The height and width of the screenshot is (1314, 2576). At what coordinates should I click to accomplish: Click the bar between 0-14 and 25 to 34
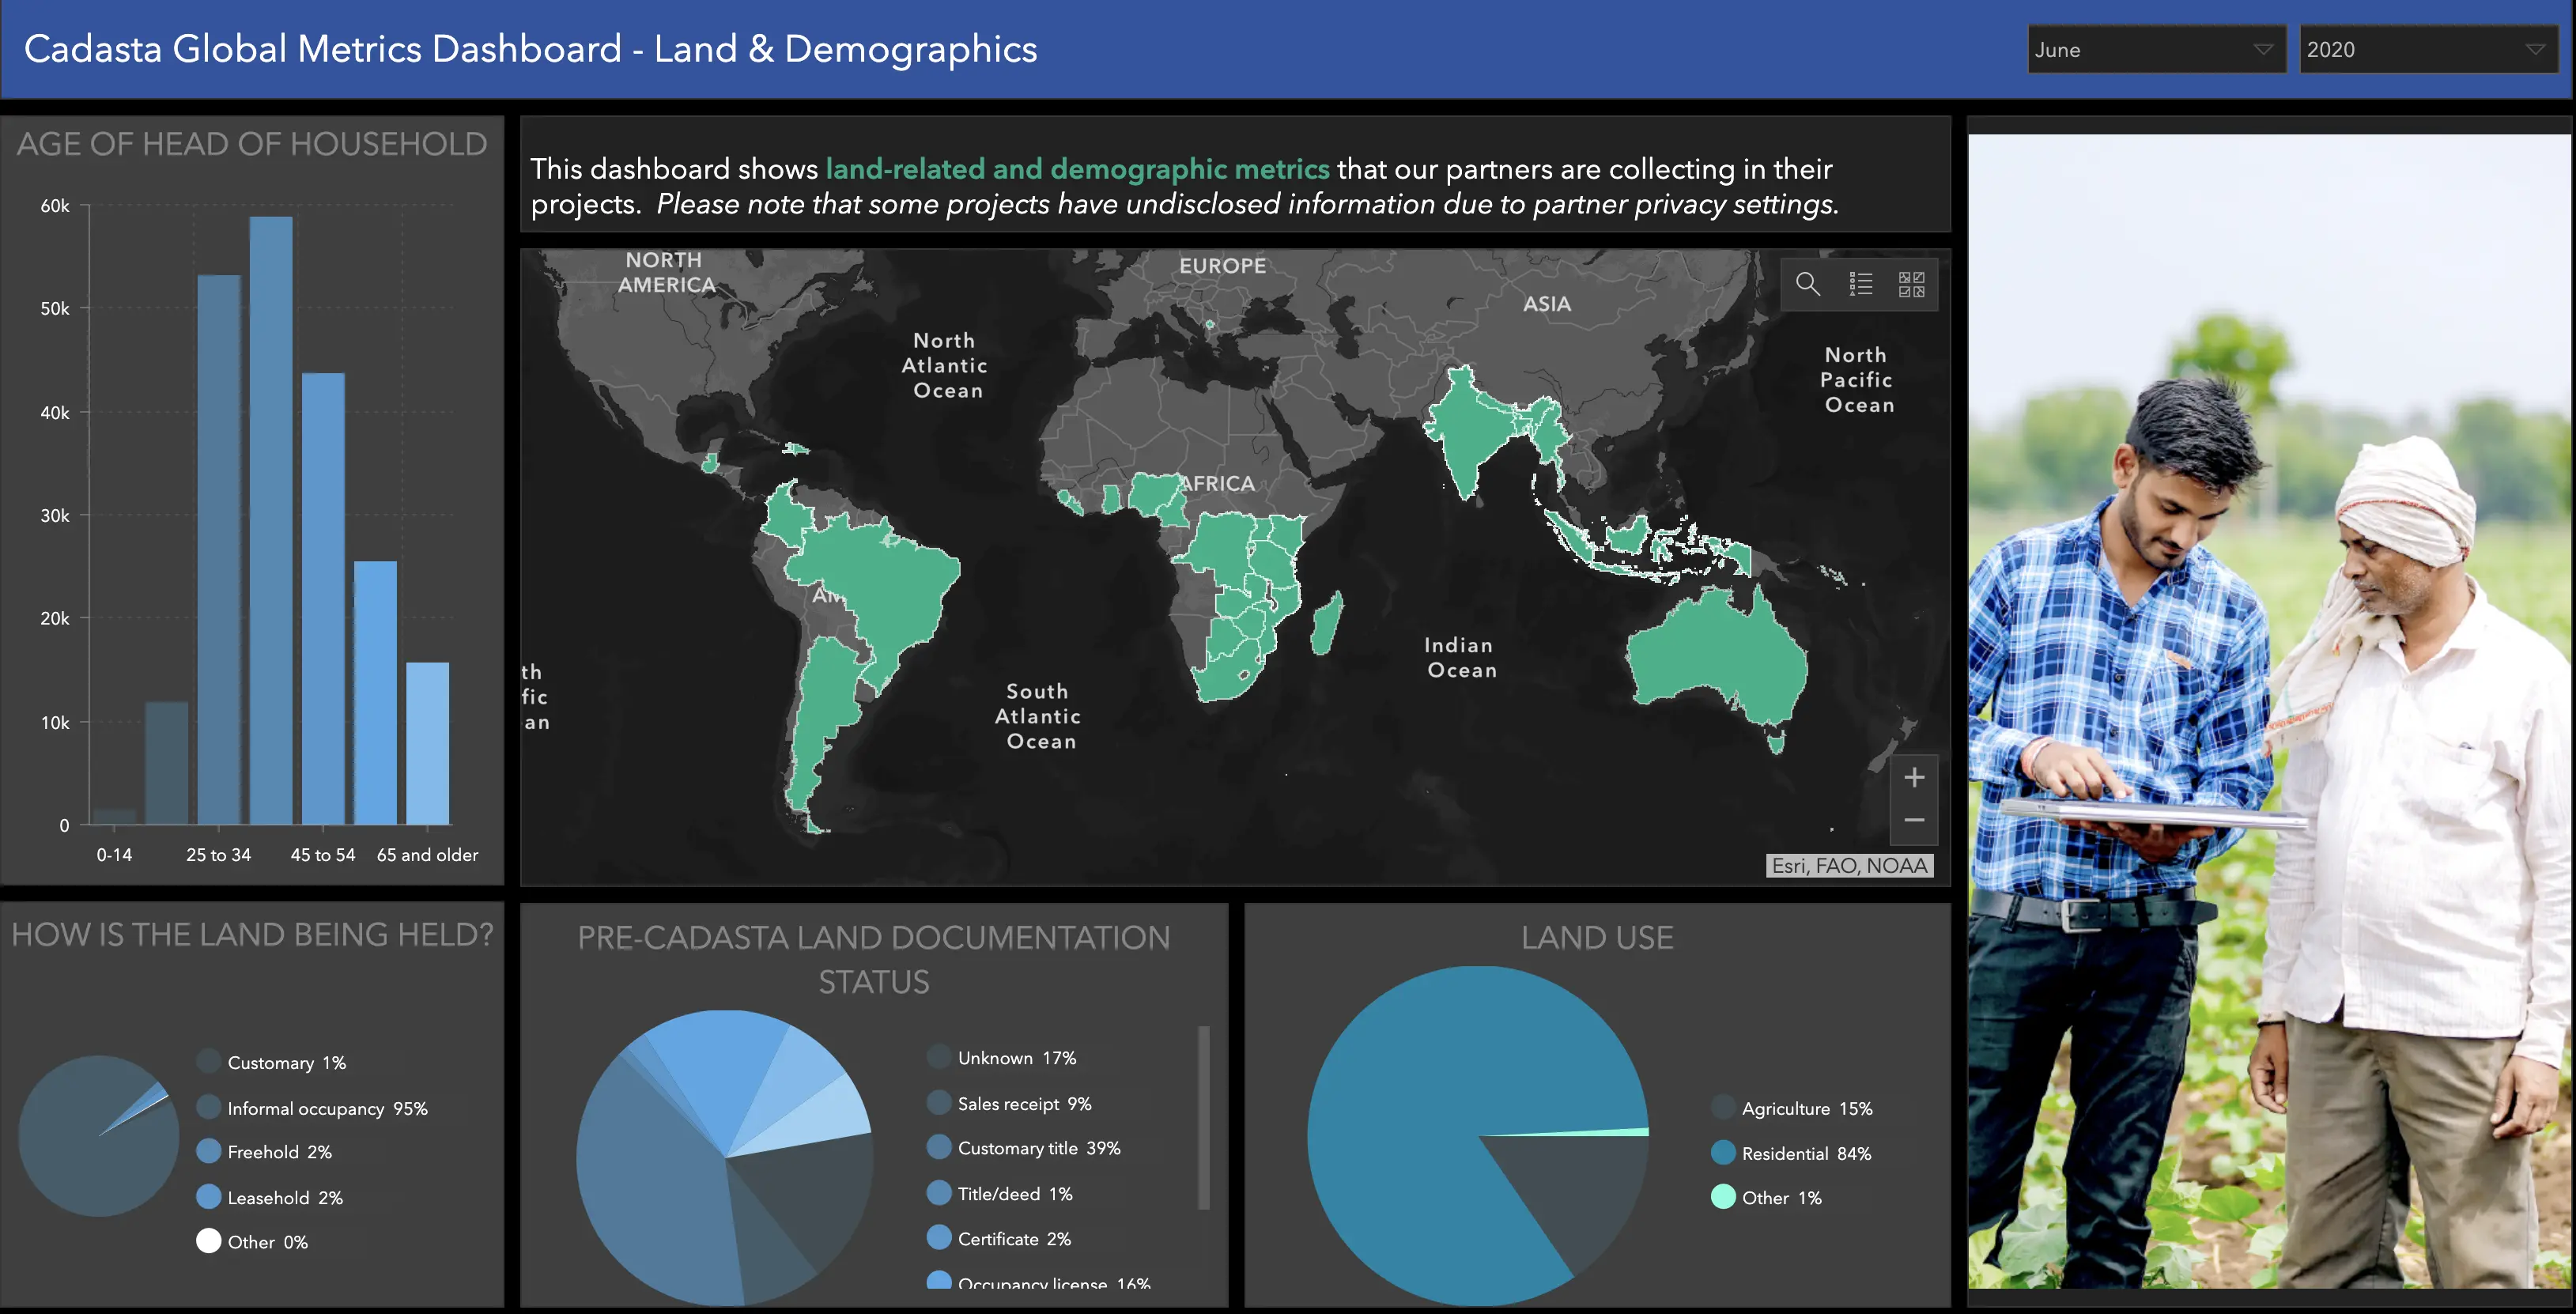[x=167, y=763]
